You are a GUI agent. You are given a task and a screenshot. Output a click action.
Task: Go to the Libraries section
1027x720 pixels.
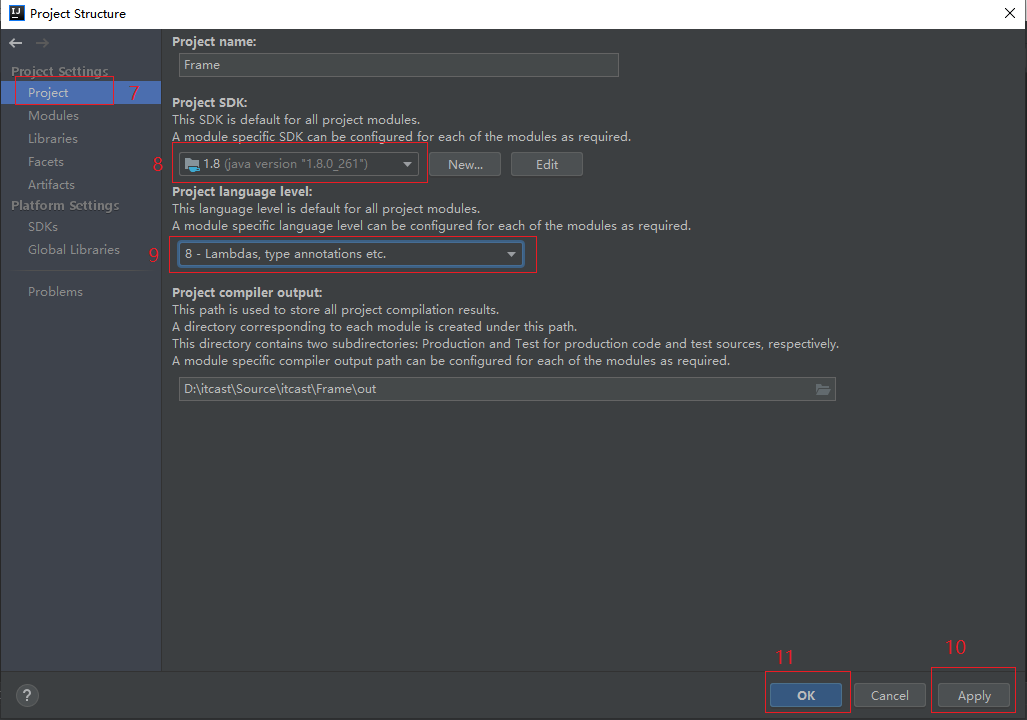click(53, 139)
